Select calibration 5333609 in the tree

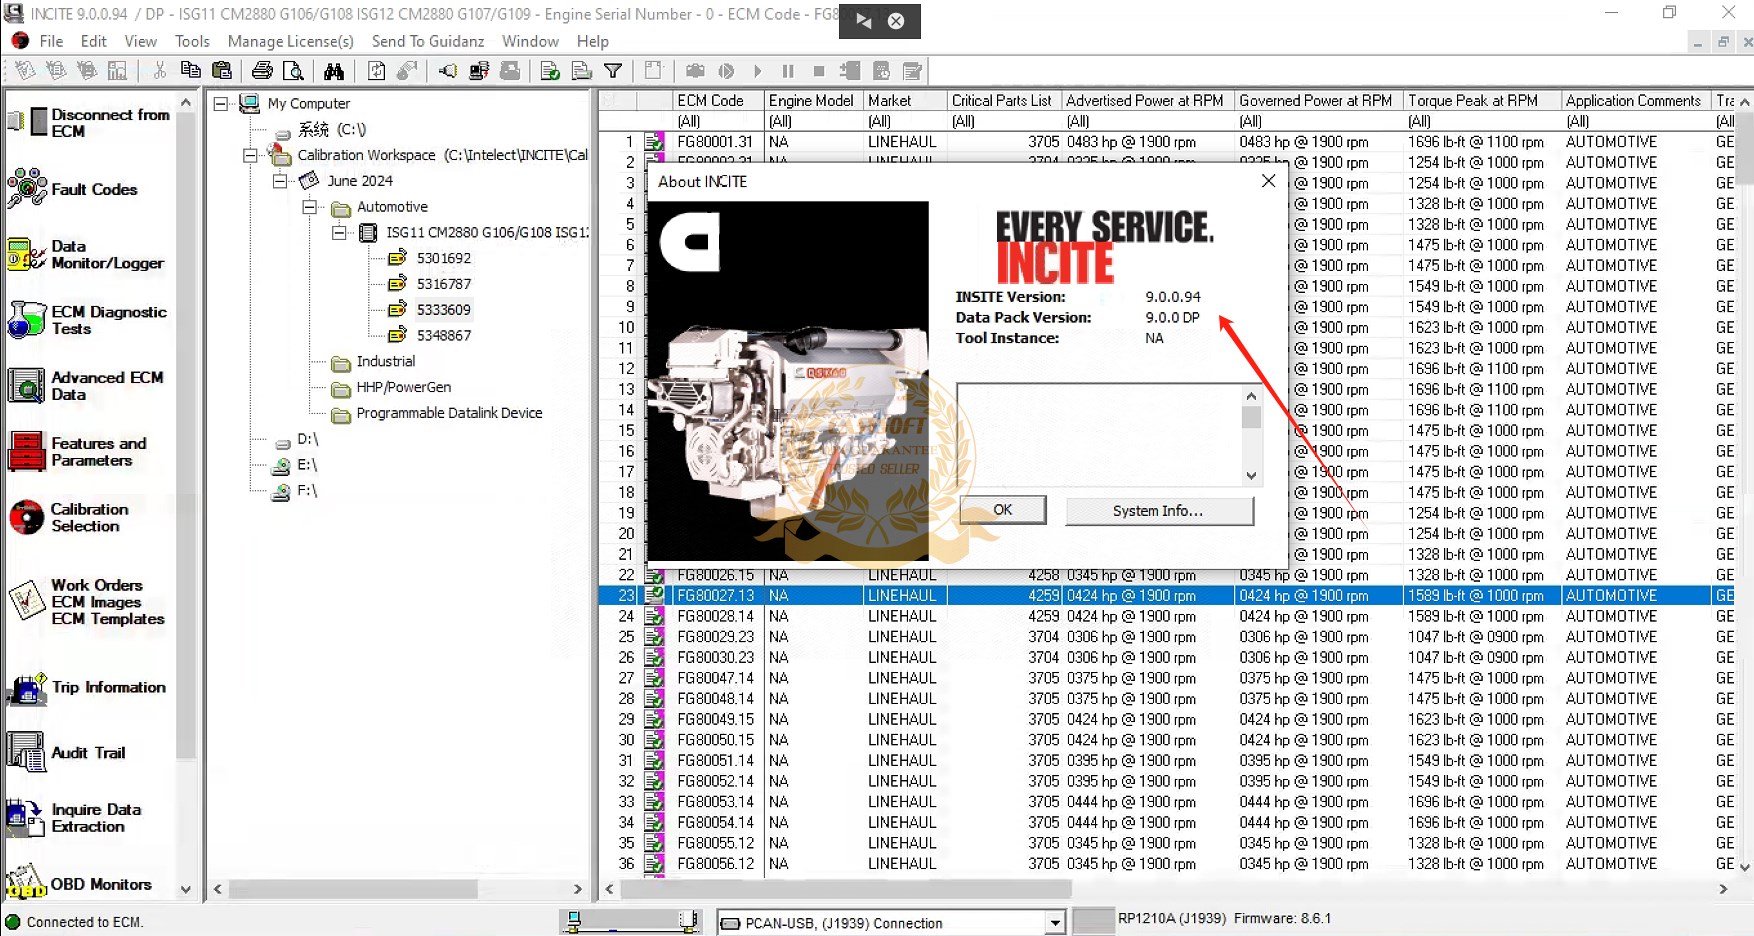[x=443, y=310]
